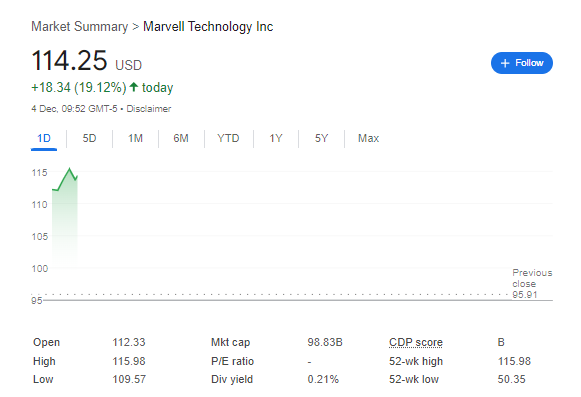Click the Marvell Technology Inc title

click(208, 27)
